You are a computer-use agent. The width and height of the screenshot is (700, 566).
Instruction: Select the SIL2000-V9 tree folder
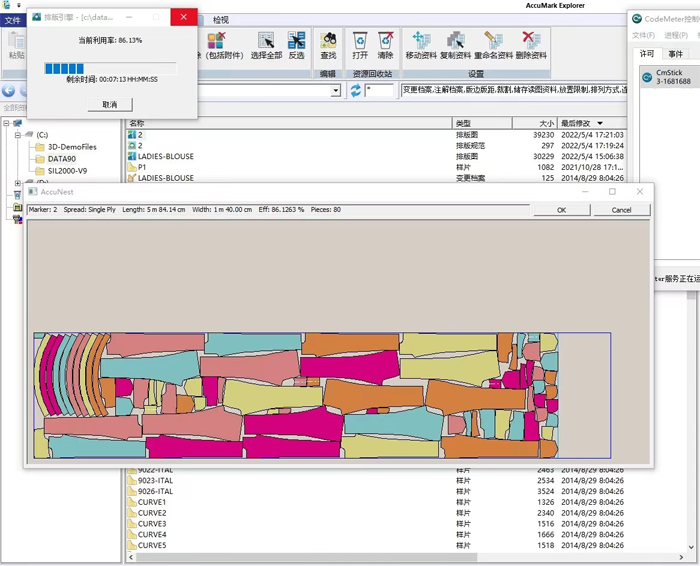click(x=67, y=171)
